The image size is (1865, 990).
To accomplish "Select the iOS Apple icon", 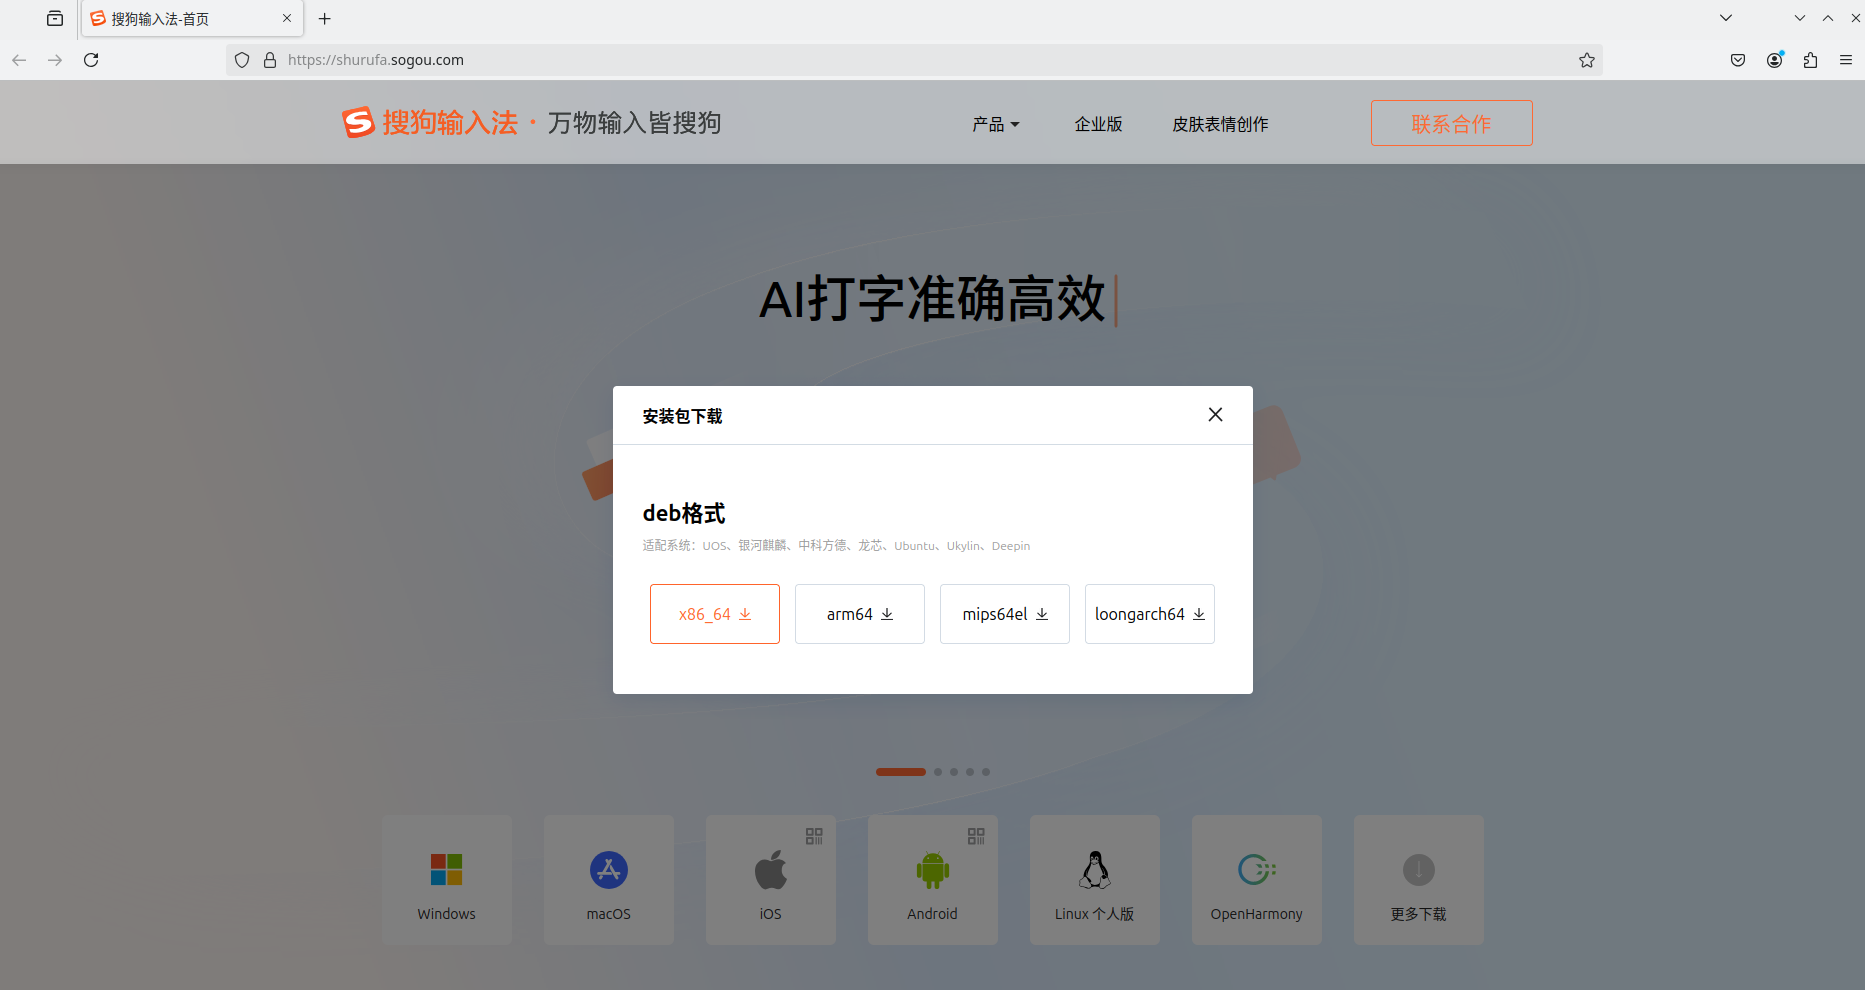I will [770, 870].
